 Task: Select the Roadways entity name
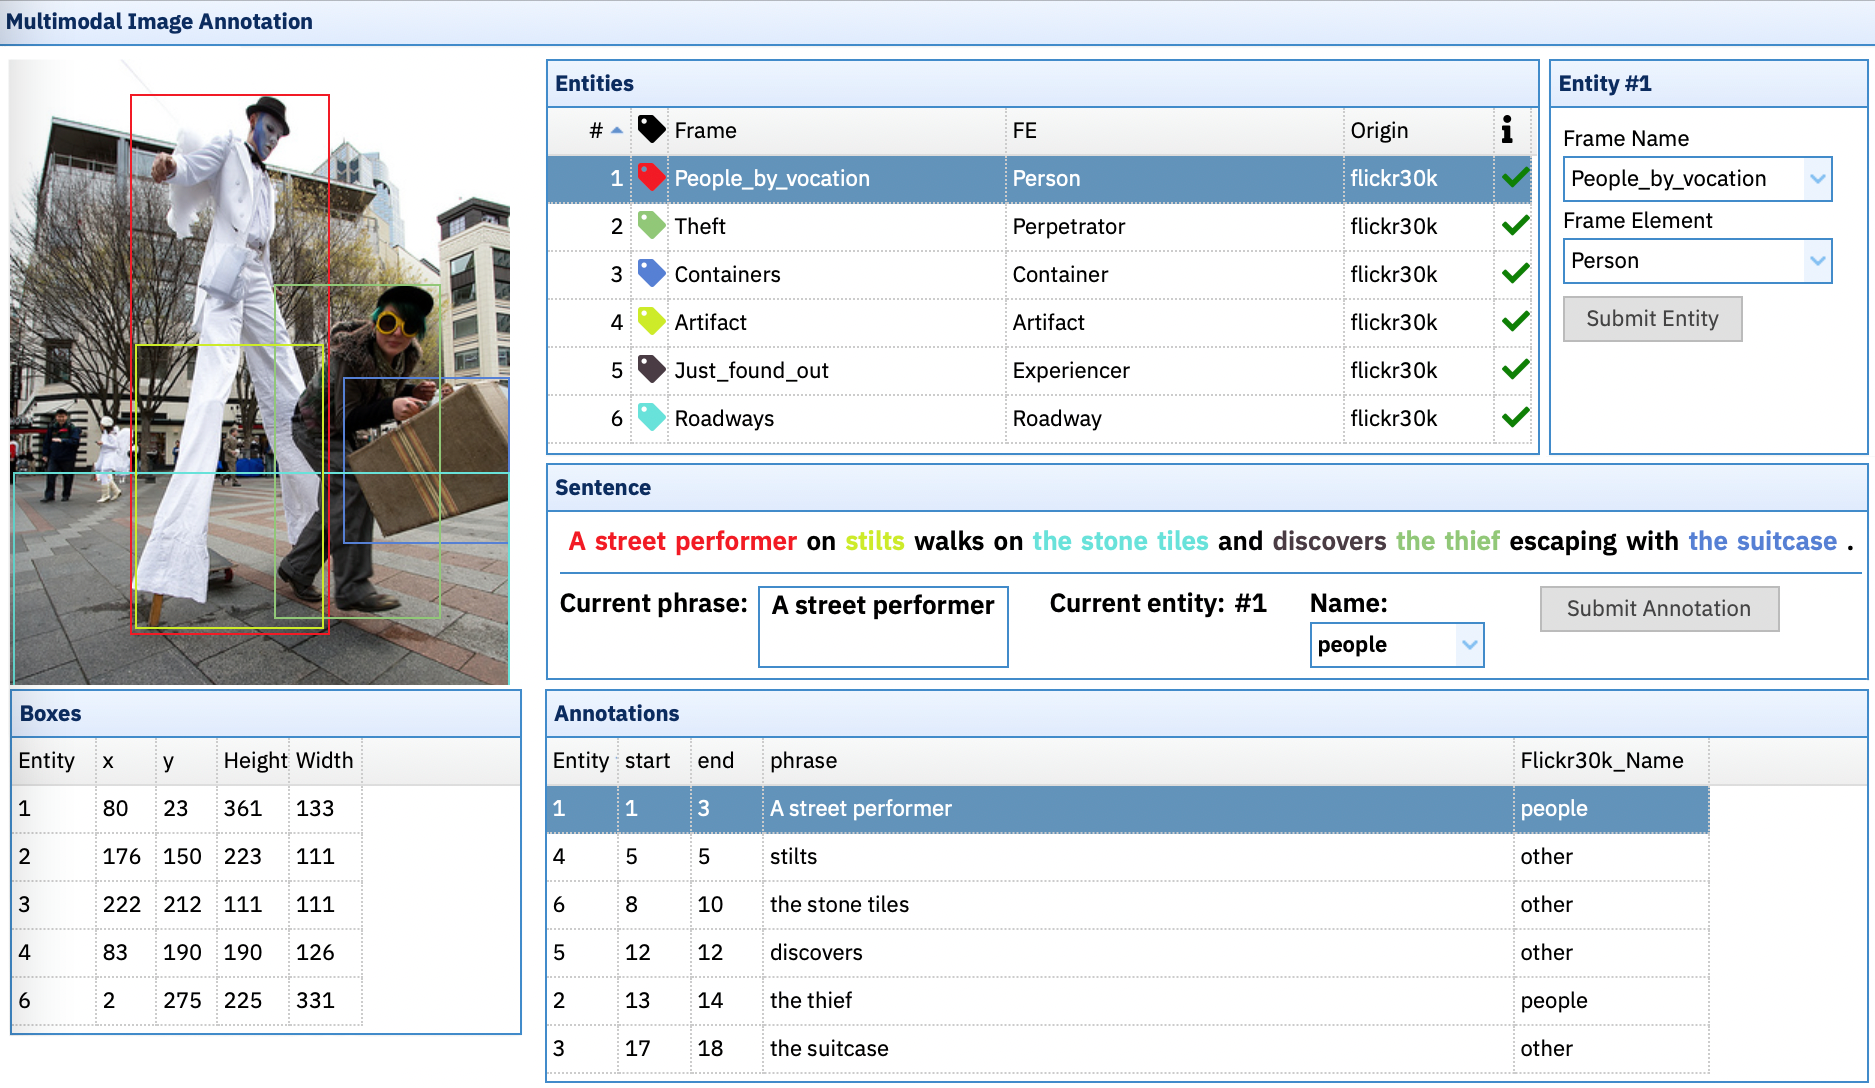(724, 418)
